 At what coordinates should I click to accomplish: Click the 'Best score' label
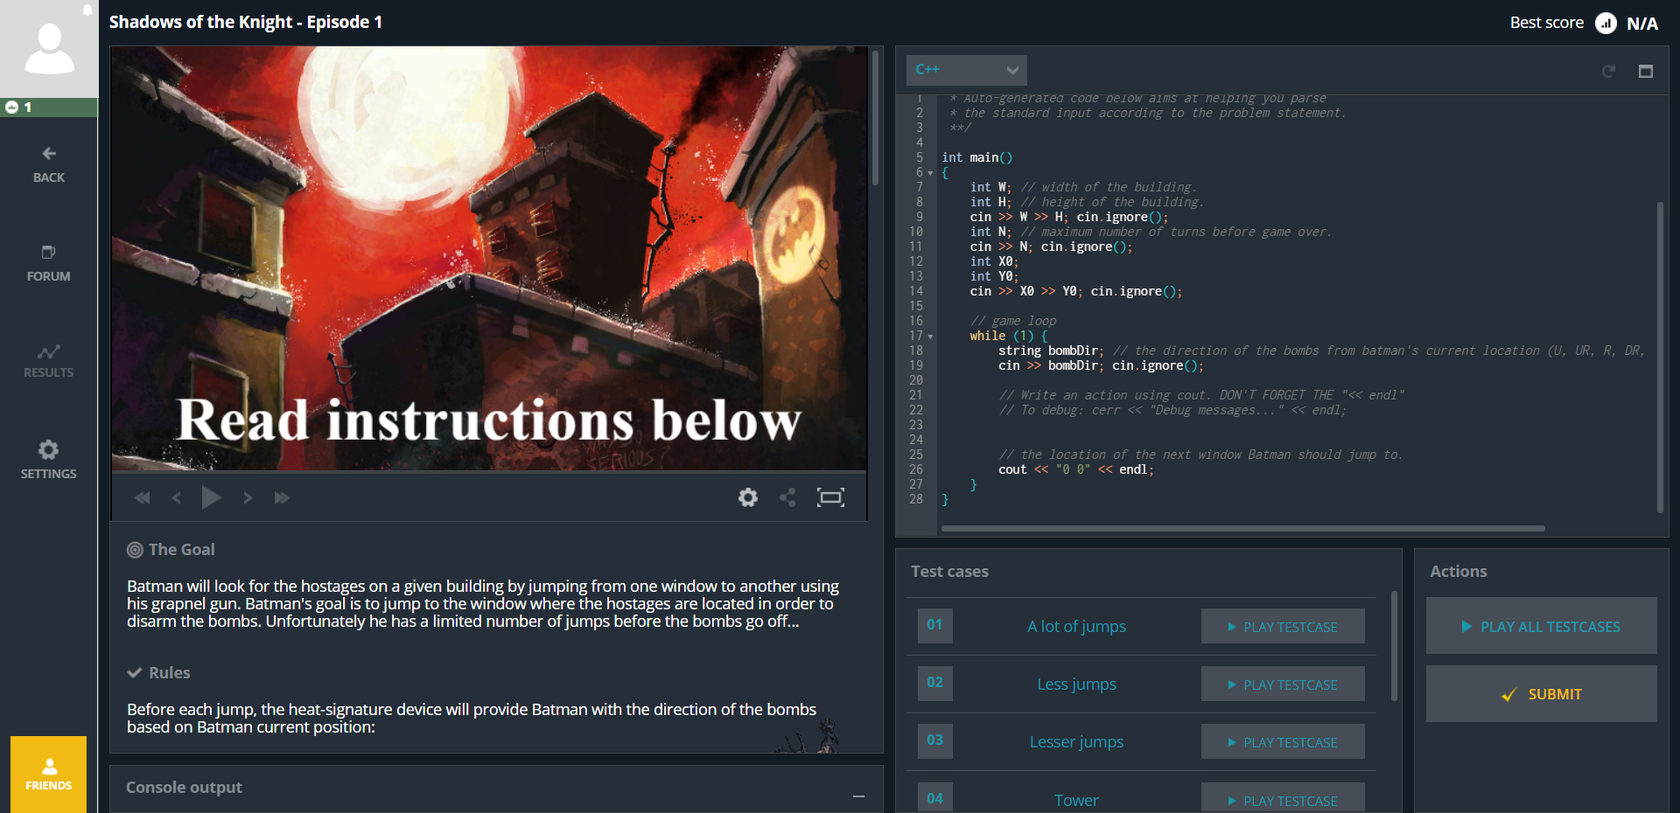1547,23
